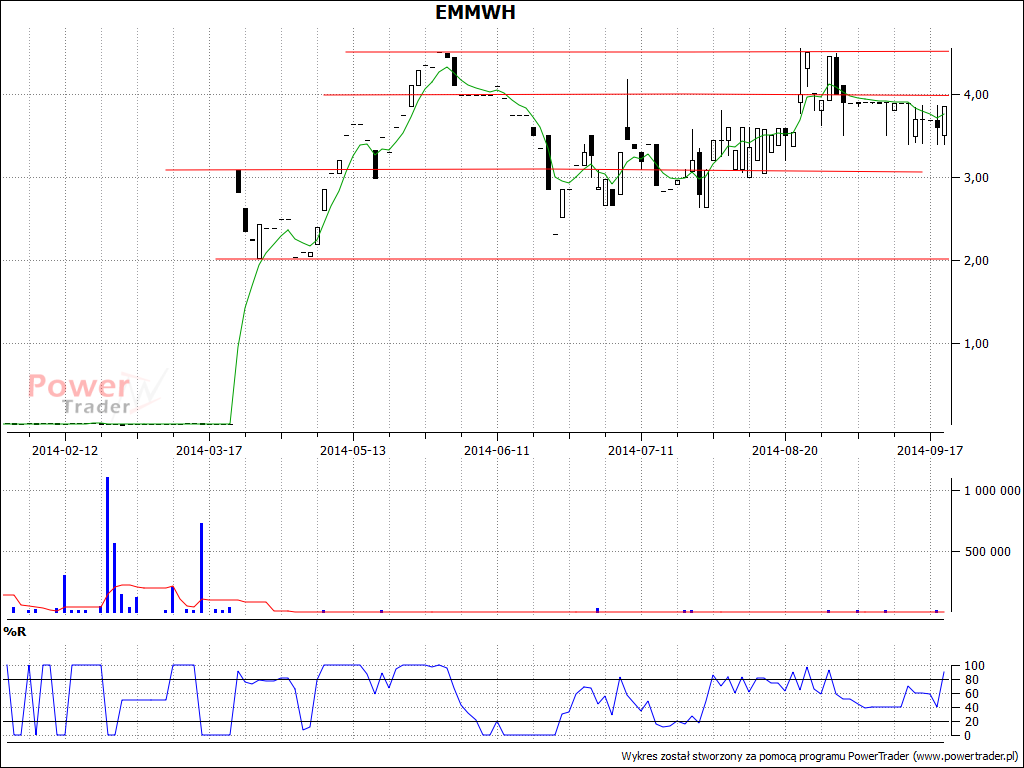Select the 2014-02-12 date label

[x=65, y=451]
